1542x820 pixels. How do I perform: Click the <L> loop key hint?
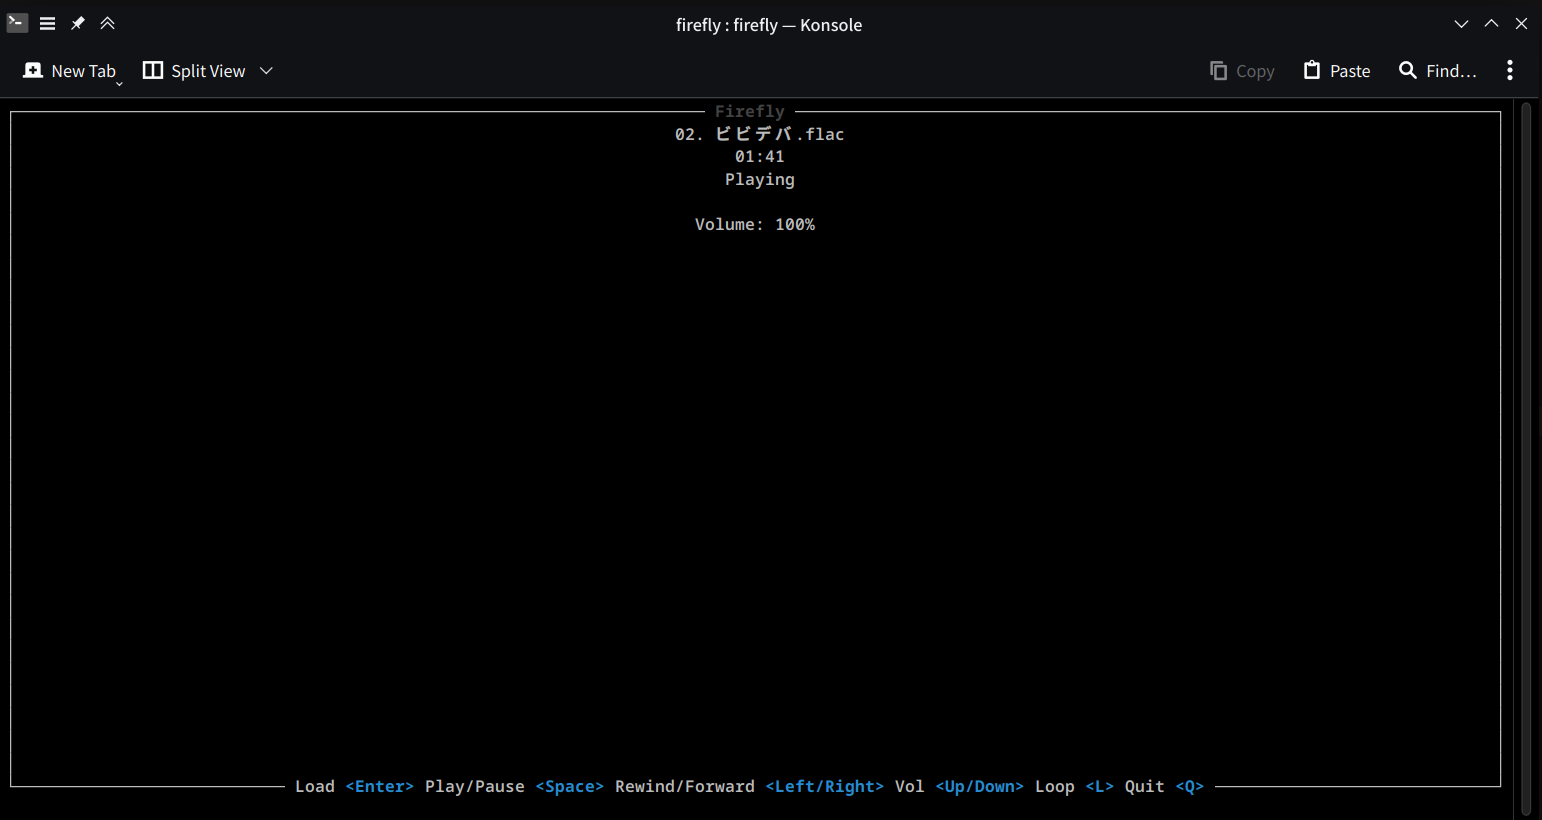tap(1100, 787)
